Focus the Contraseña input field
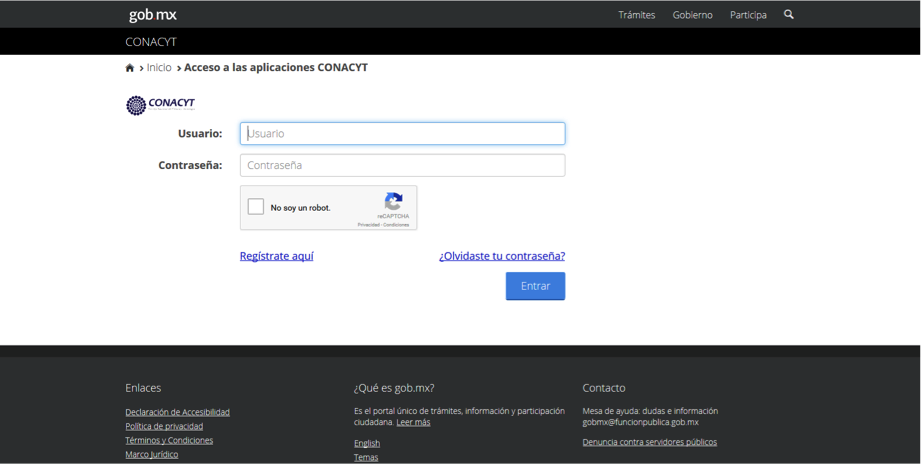 [402, 165]
